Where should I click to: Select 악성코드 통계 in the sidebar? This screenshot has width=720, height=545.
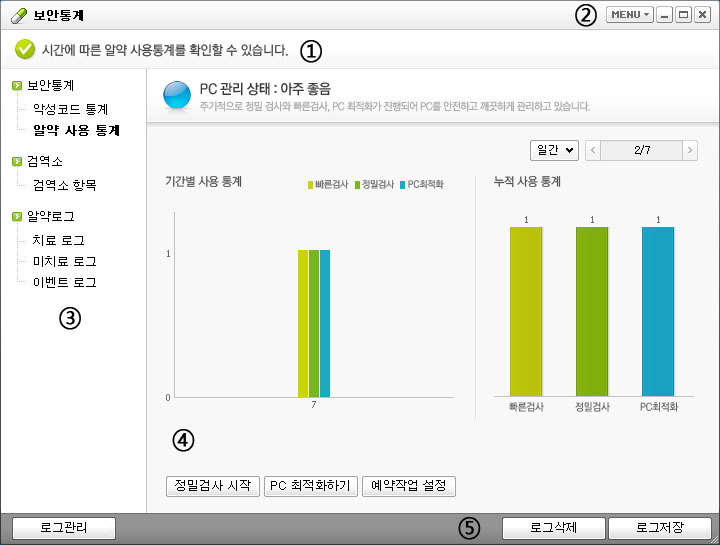(x=71, y=109)
